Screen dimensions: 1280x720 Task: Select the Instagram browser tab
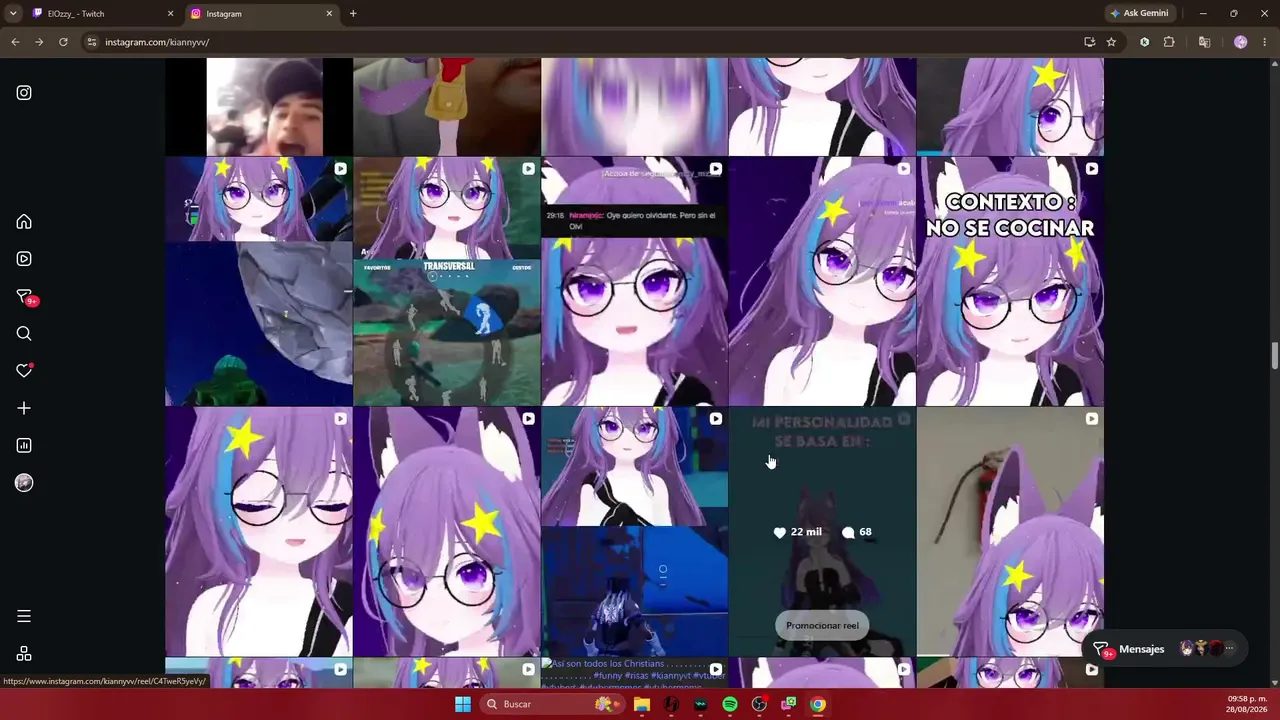260,14
